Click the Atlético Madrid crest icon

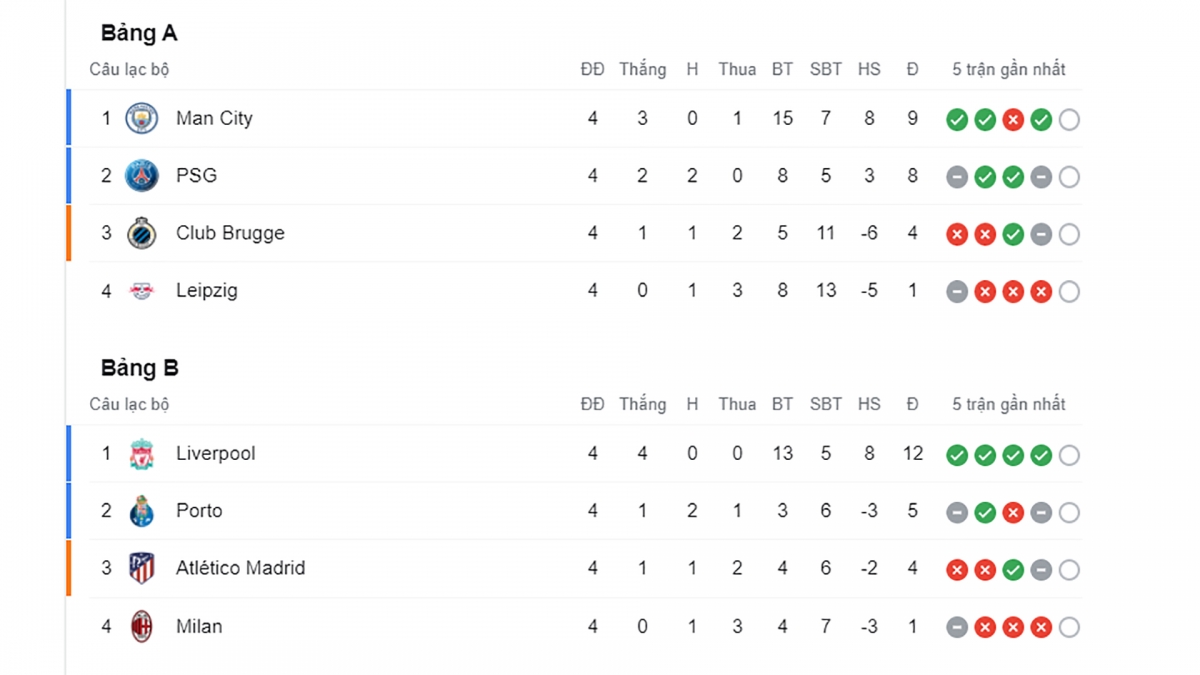click(x=142, y=569)
